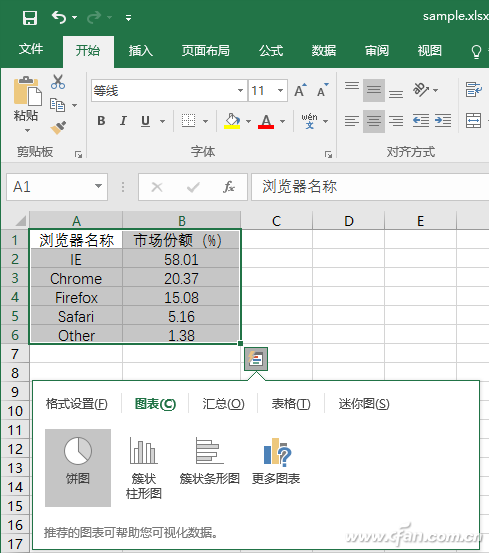Image resolution: width=489 pixels, height=553 pixels.
Task: Decrease indent icon
Action: (x=421, y=121)
